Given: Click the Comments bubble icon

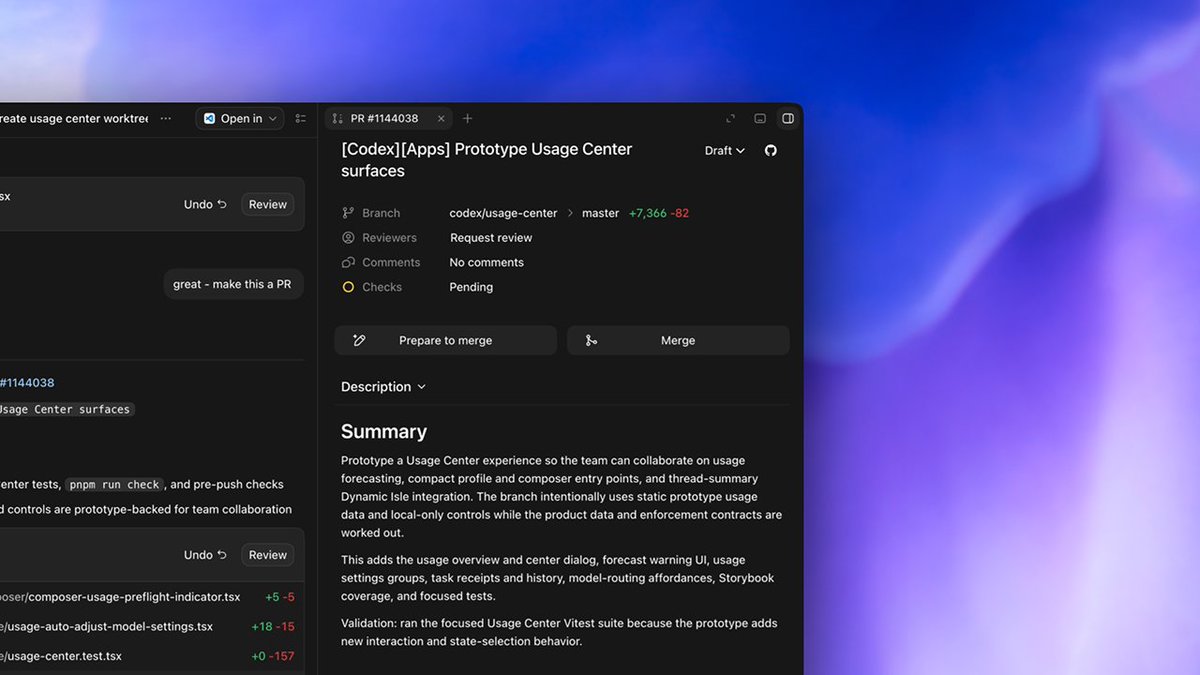Looking at the screenshot, I should pos(348,262).
